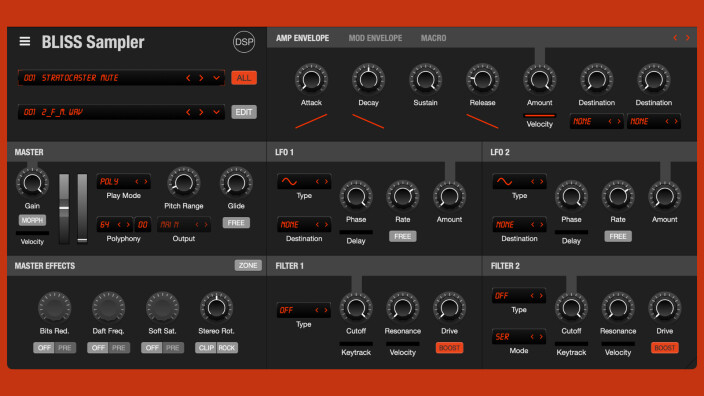Screen dimensions: 704x396
Task: Open the LFO 1 Destination NONE selector
Action: tap(304, 224)
